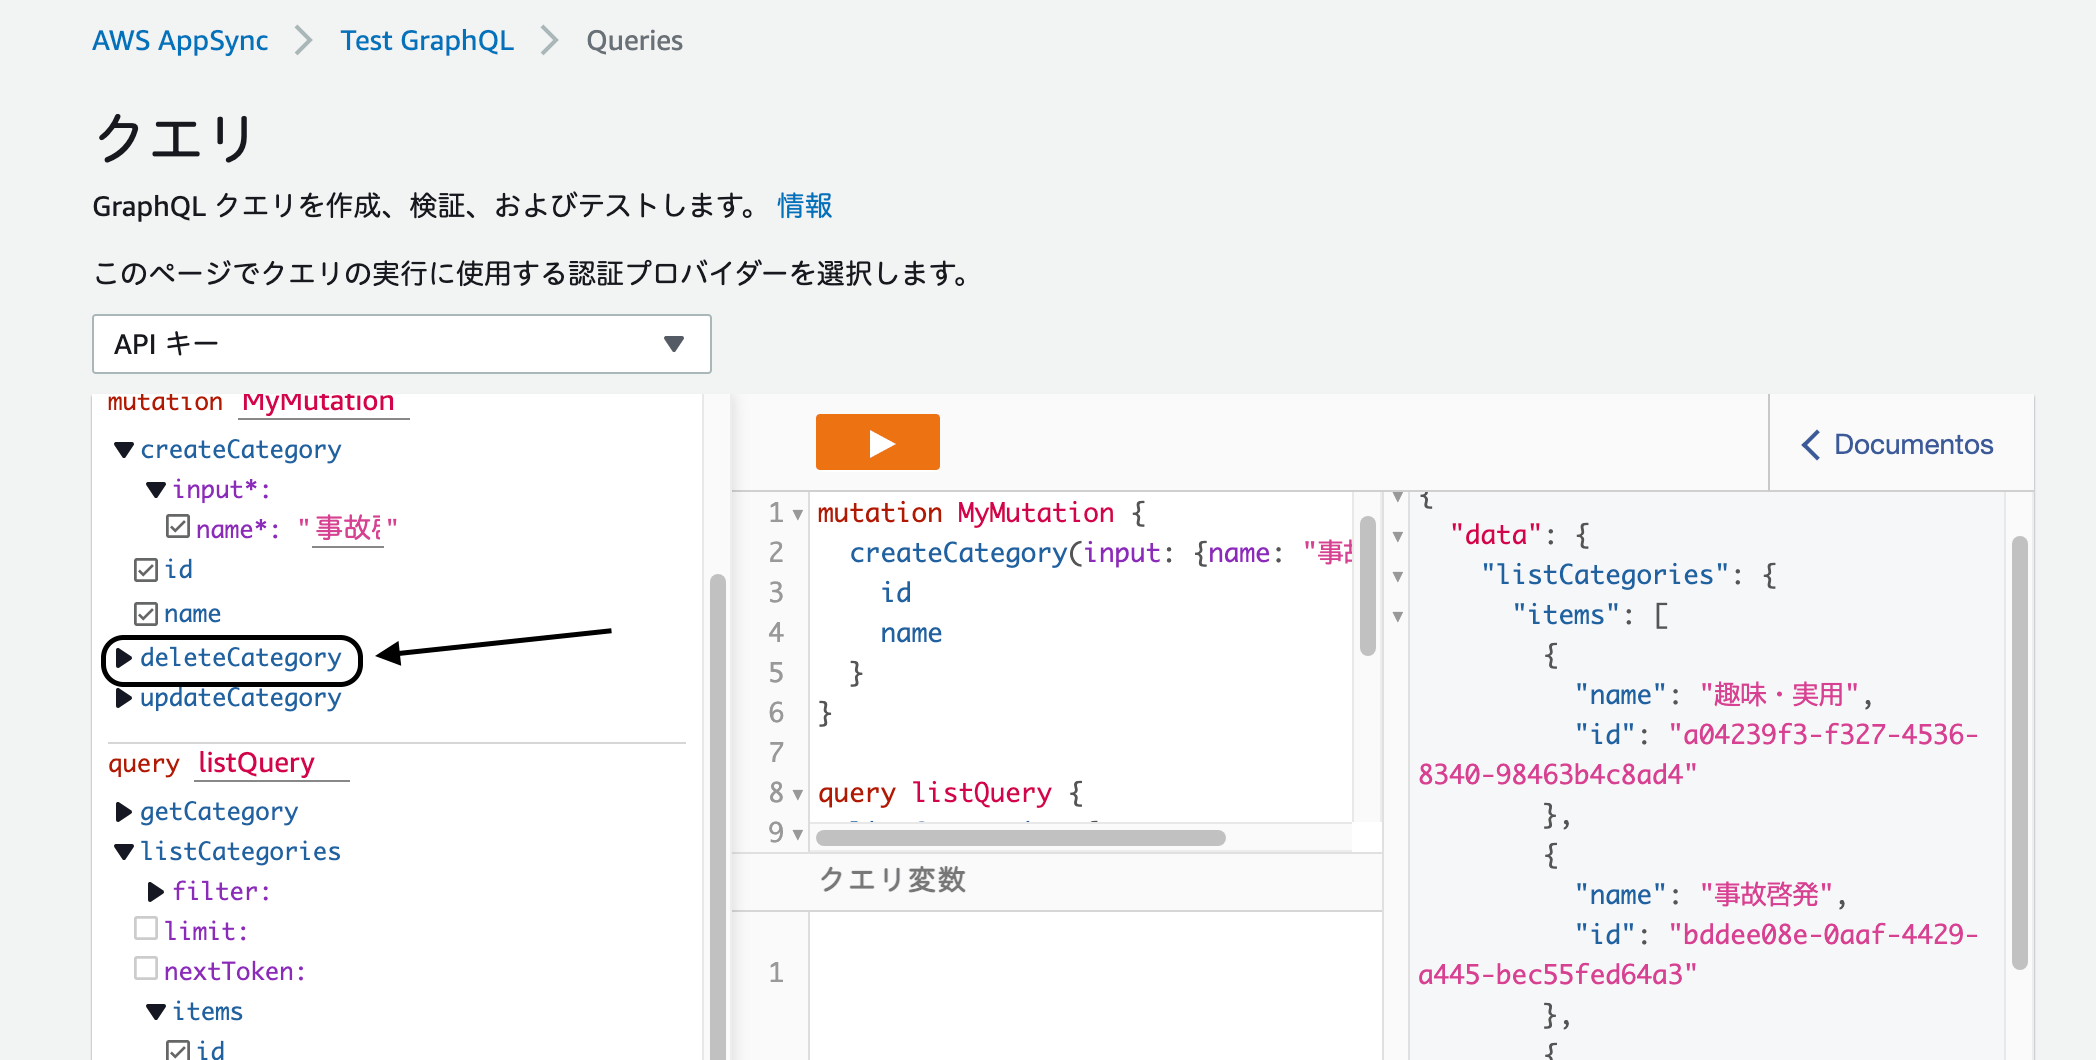Click into the query variables editor line 1
Screen dimensions: 2096x1060
click(x=1095, y=973)
